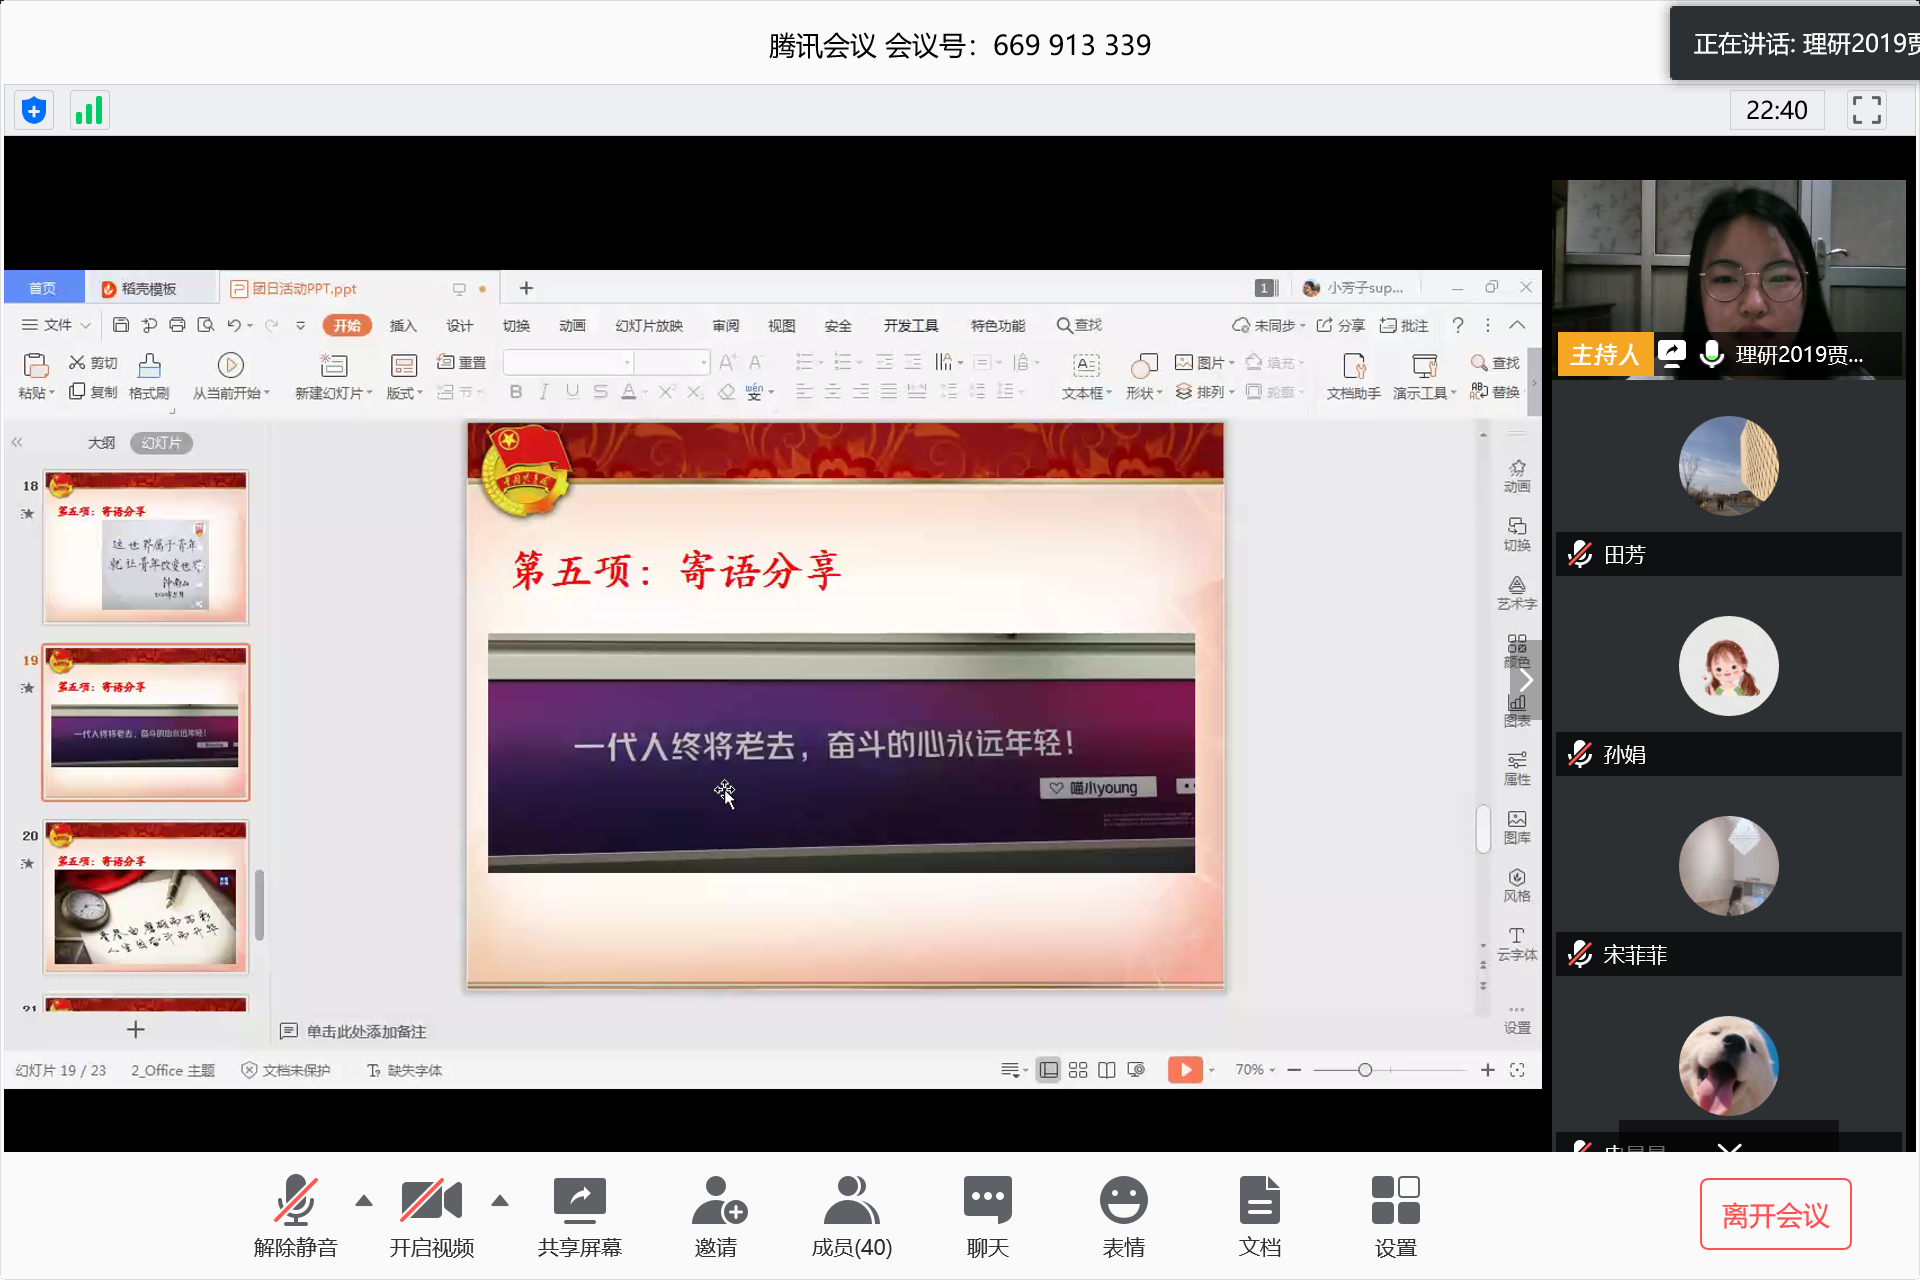Open the 幻灯片放映 ribbon tab

648,325
